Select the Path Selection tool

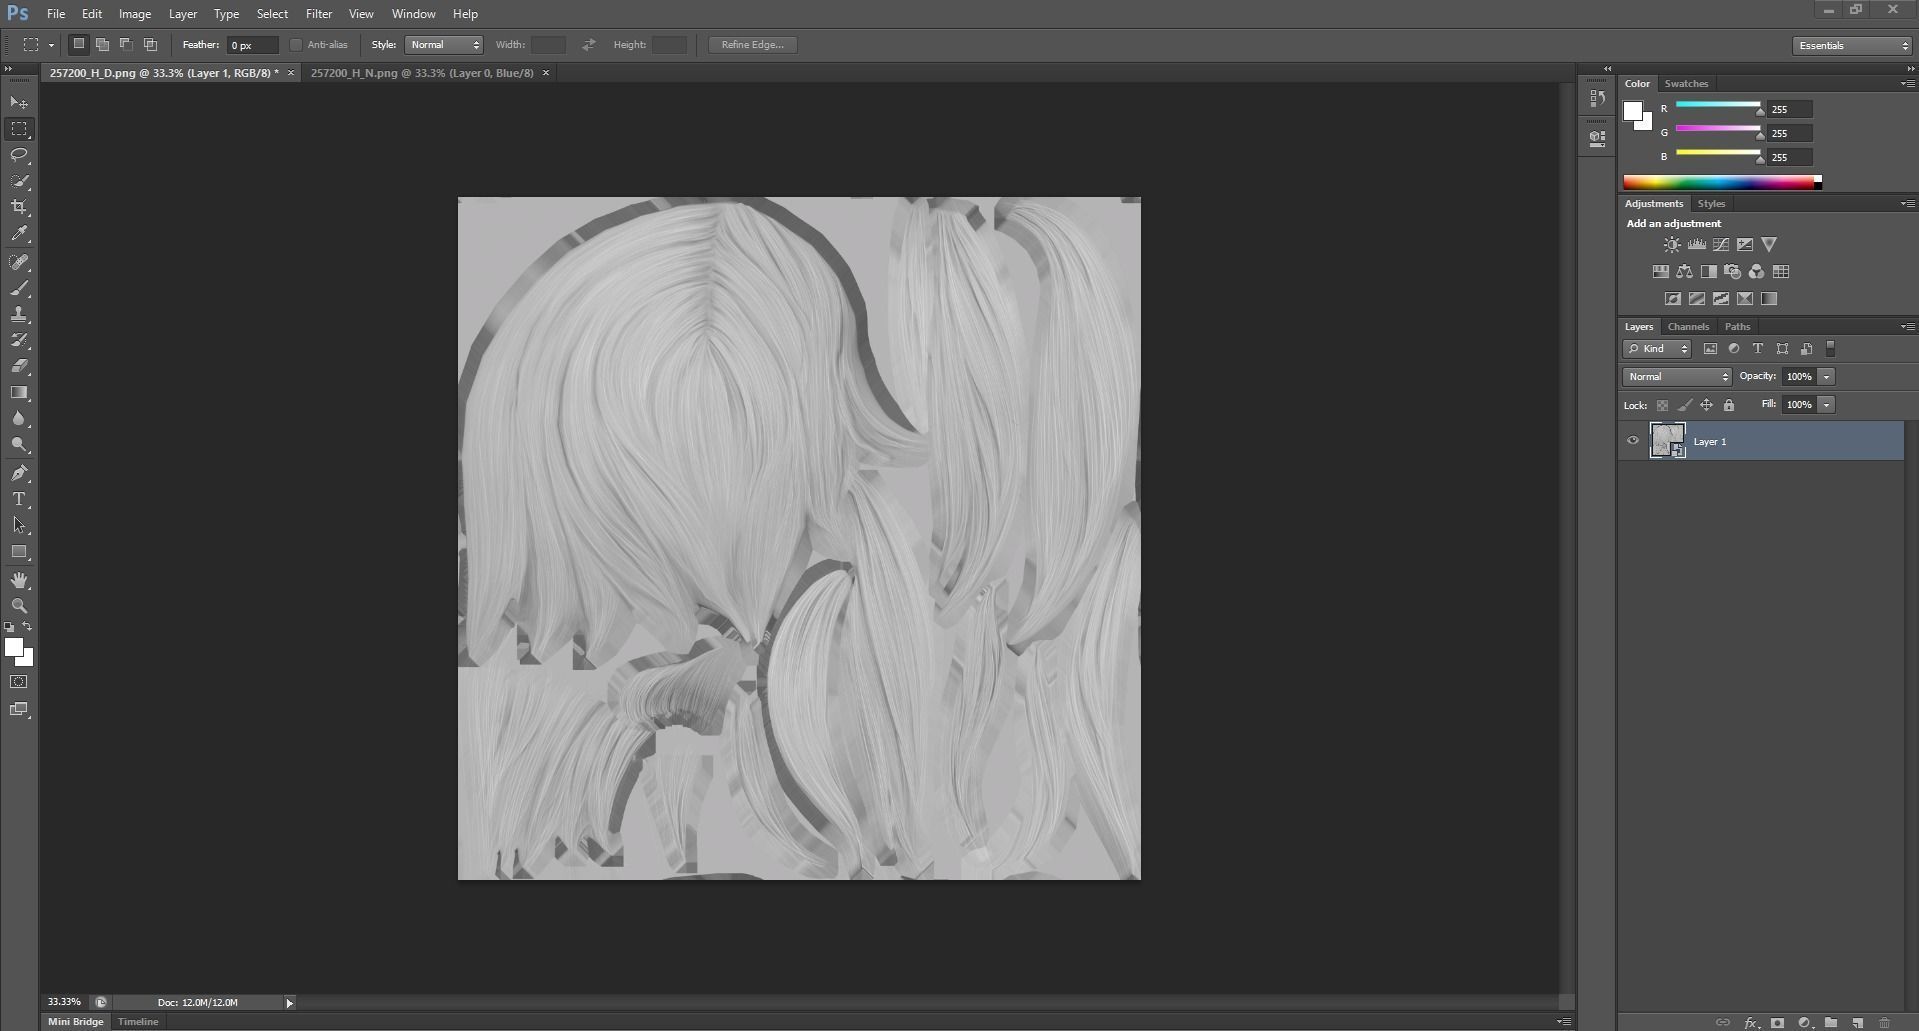19,525
